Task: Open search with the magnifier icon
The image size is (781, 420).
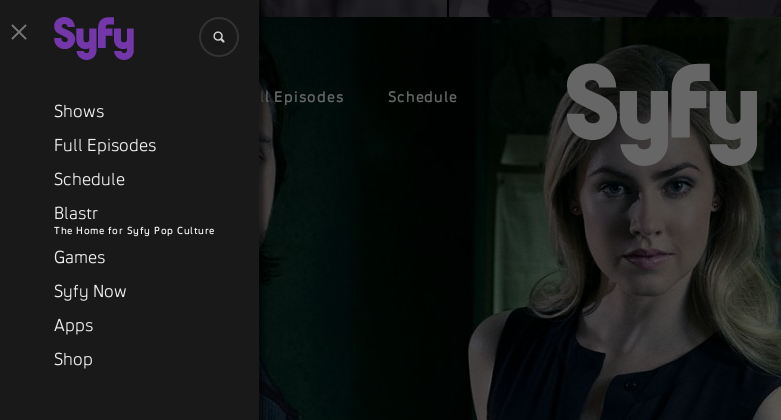Action: coord(219,37)
